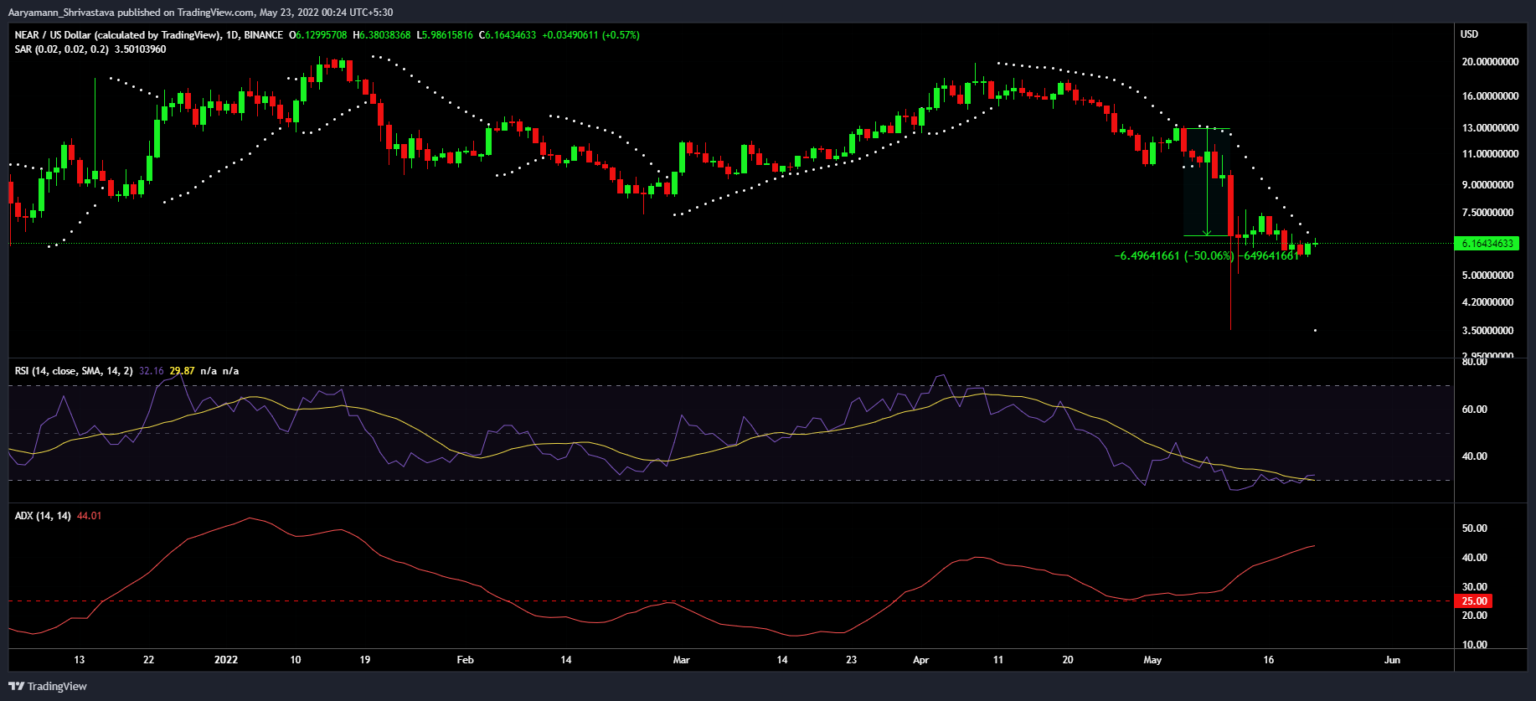This screenshot has height=701, width=1536.
Task: Click the open value O6.12995708
Action: coord(318,35)
